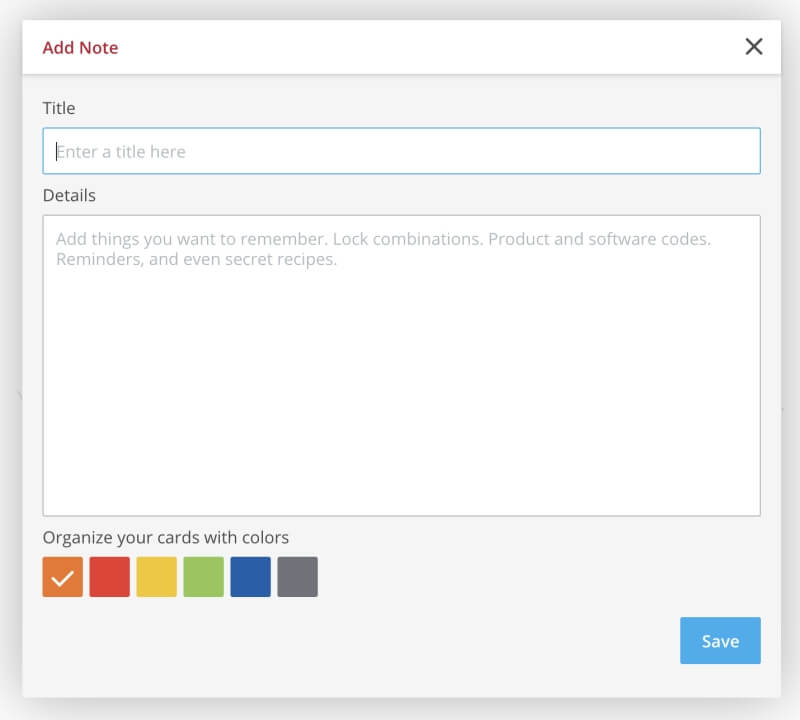Click 'Enter a title here' placeholder
Viewport: 800px width, 720px height.
tap(121, 152)
